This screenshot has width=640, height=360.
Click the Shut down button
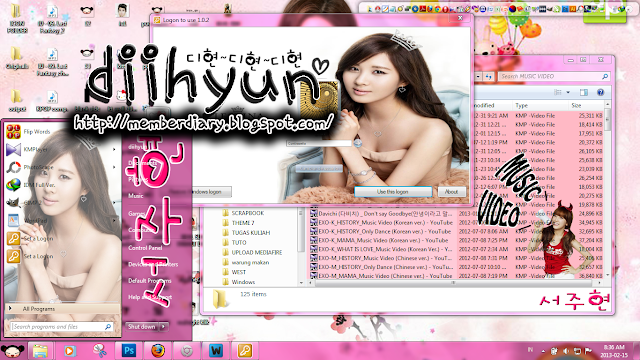coord(141,327)
